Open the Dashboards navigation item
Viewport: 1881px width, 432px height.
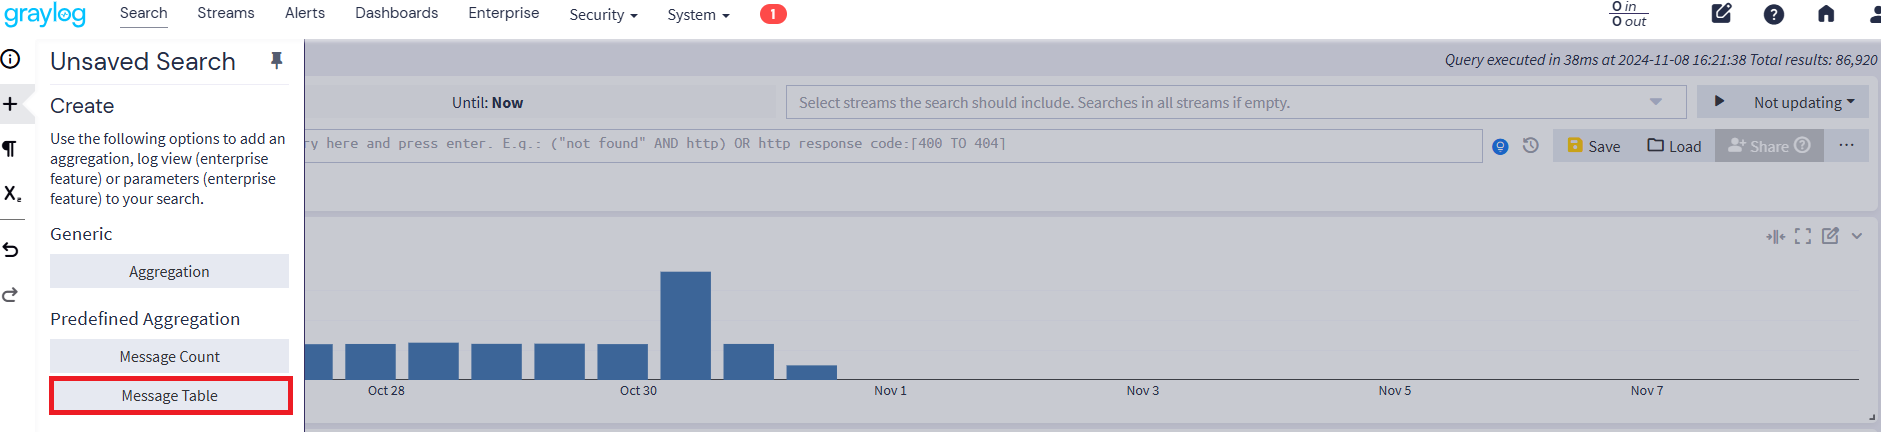pos(396,13)
